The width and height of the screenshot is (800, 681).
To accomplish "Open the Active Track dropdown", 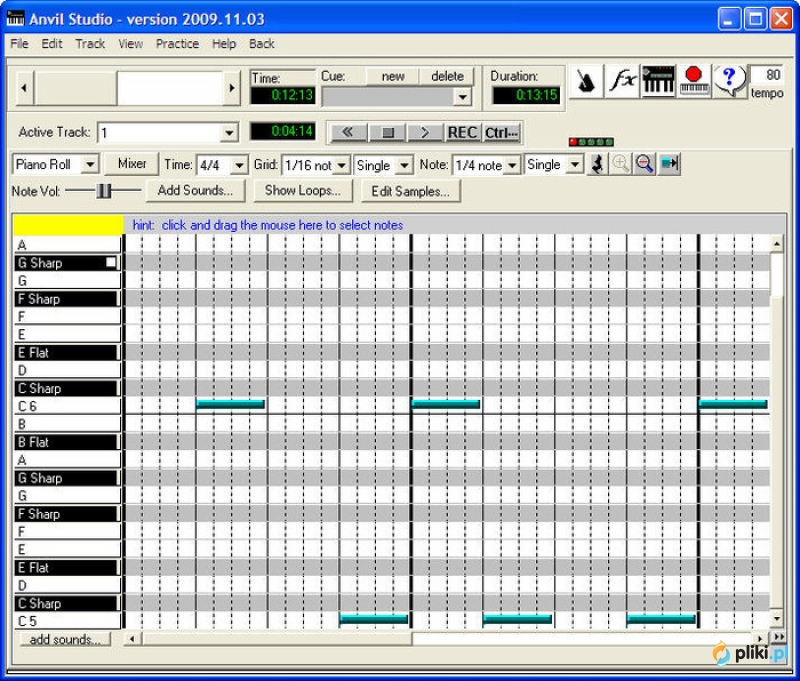I will [x=229, y=133].
